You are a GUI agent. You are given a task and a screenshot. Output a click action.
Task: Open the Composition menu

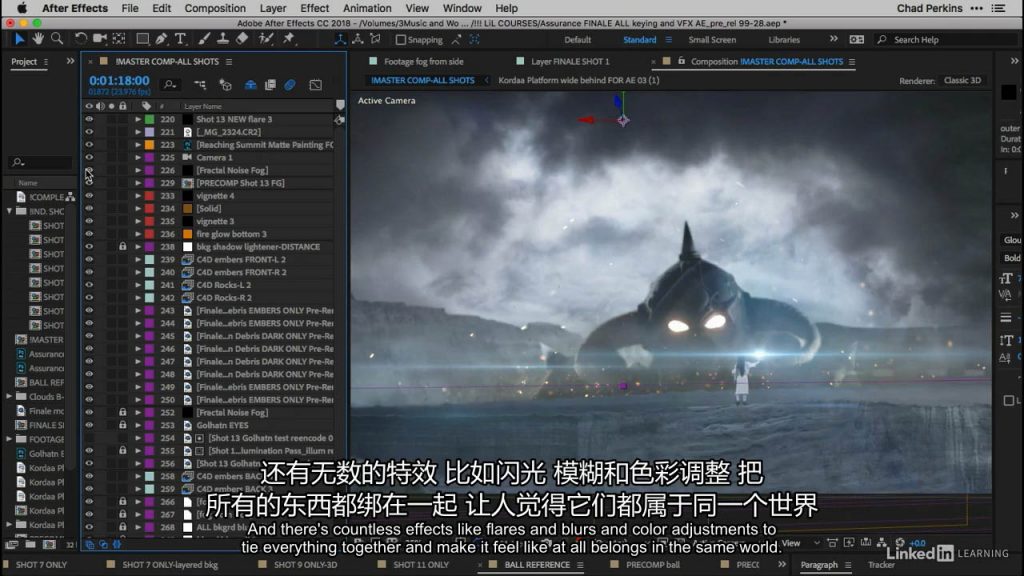tap(215, 8)
